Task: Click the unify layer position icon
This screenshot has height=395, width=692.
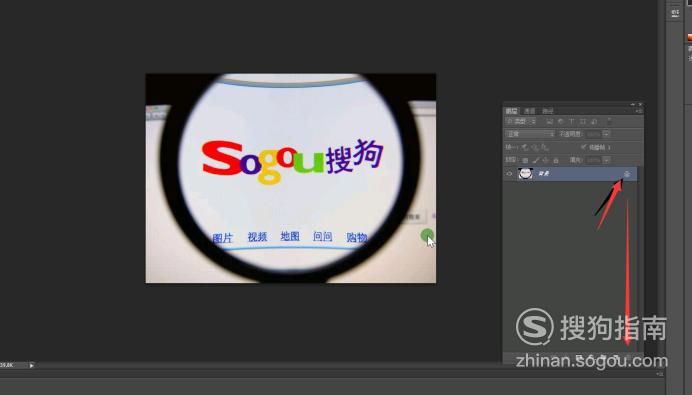Action: [x=524, y=147]
